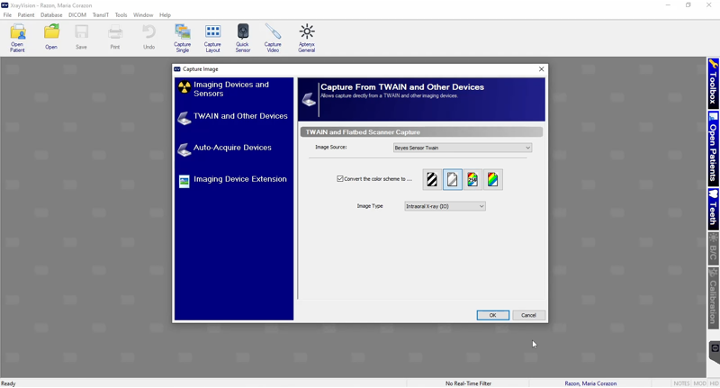Launch the Quick Sensor tool
Image resolution: width=720 pixels, height=388 pixels.
pyautogui.click(x=243, y=38)
